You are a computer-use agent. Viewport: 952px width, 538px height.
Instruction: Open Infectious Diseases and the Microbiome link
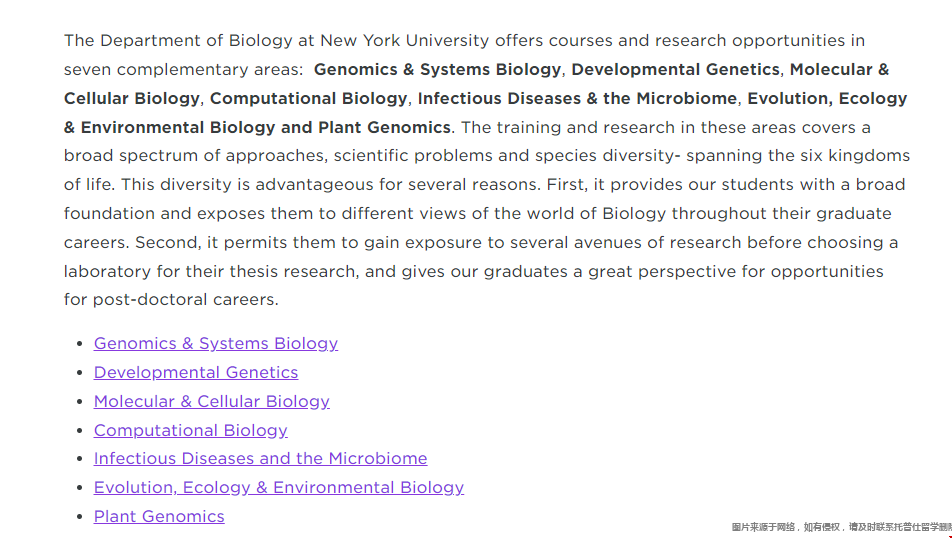click(x=260, y=458)
